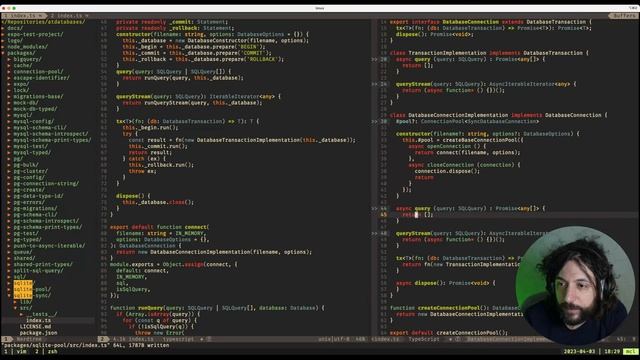Select the sql/ folder row

(x=20, y=277)
